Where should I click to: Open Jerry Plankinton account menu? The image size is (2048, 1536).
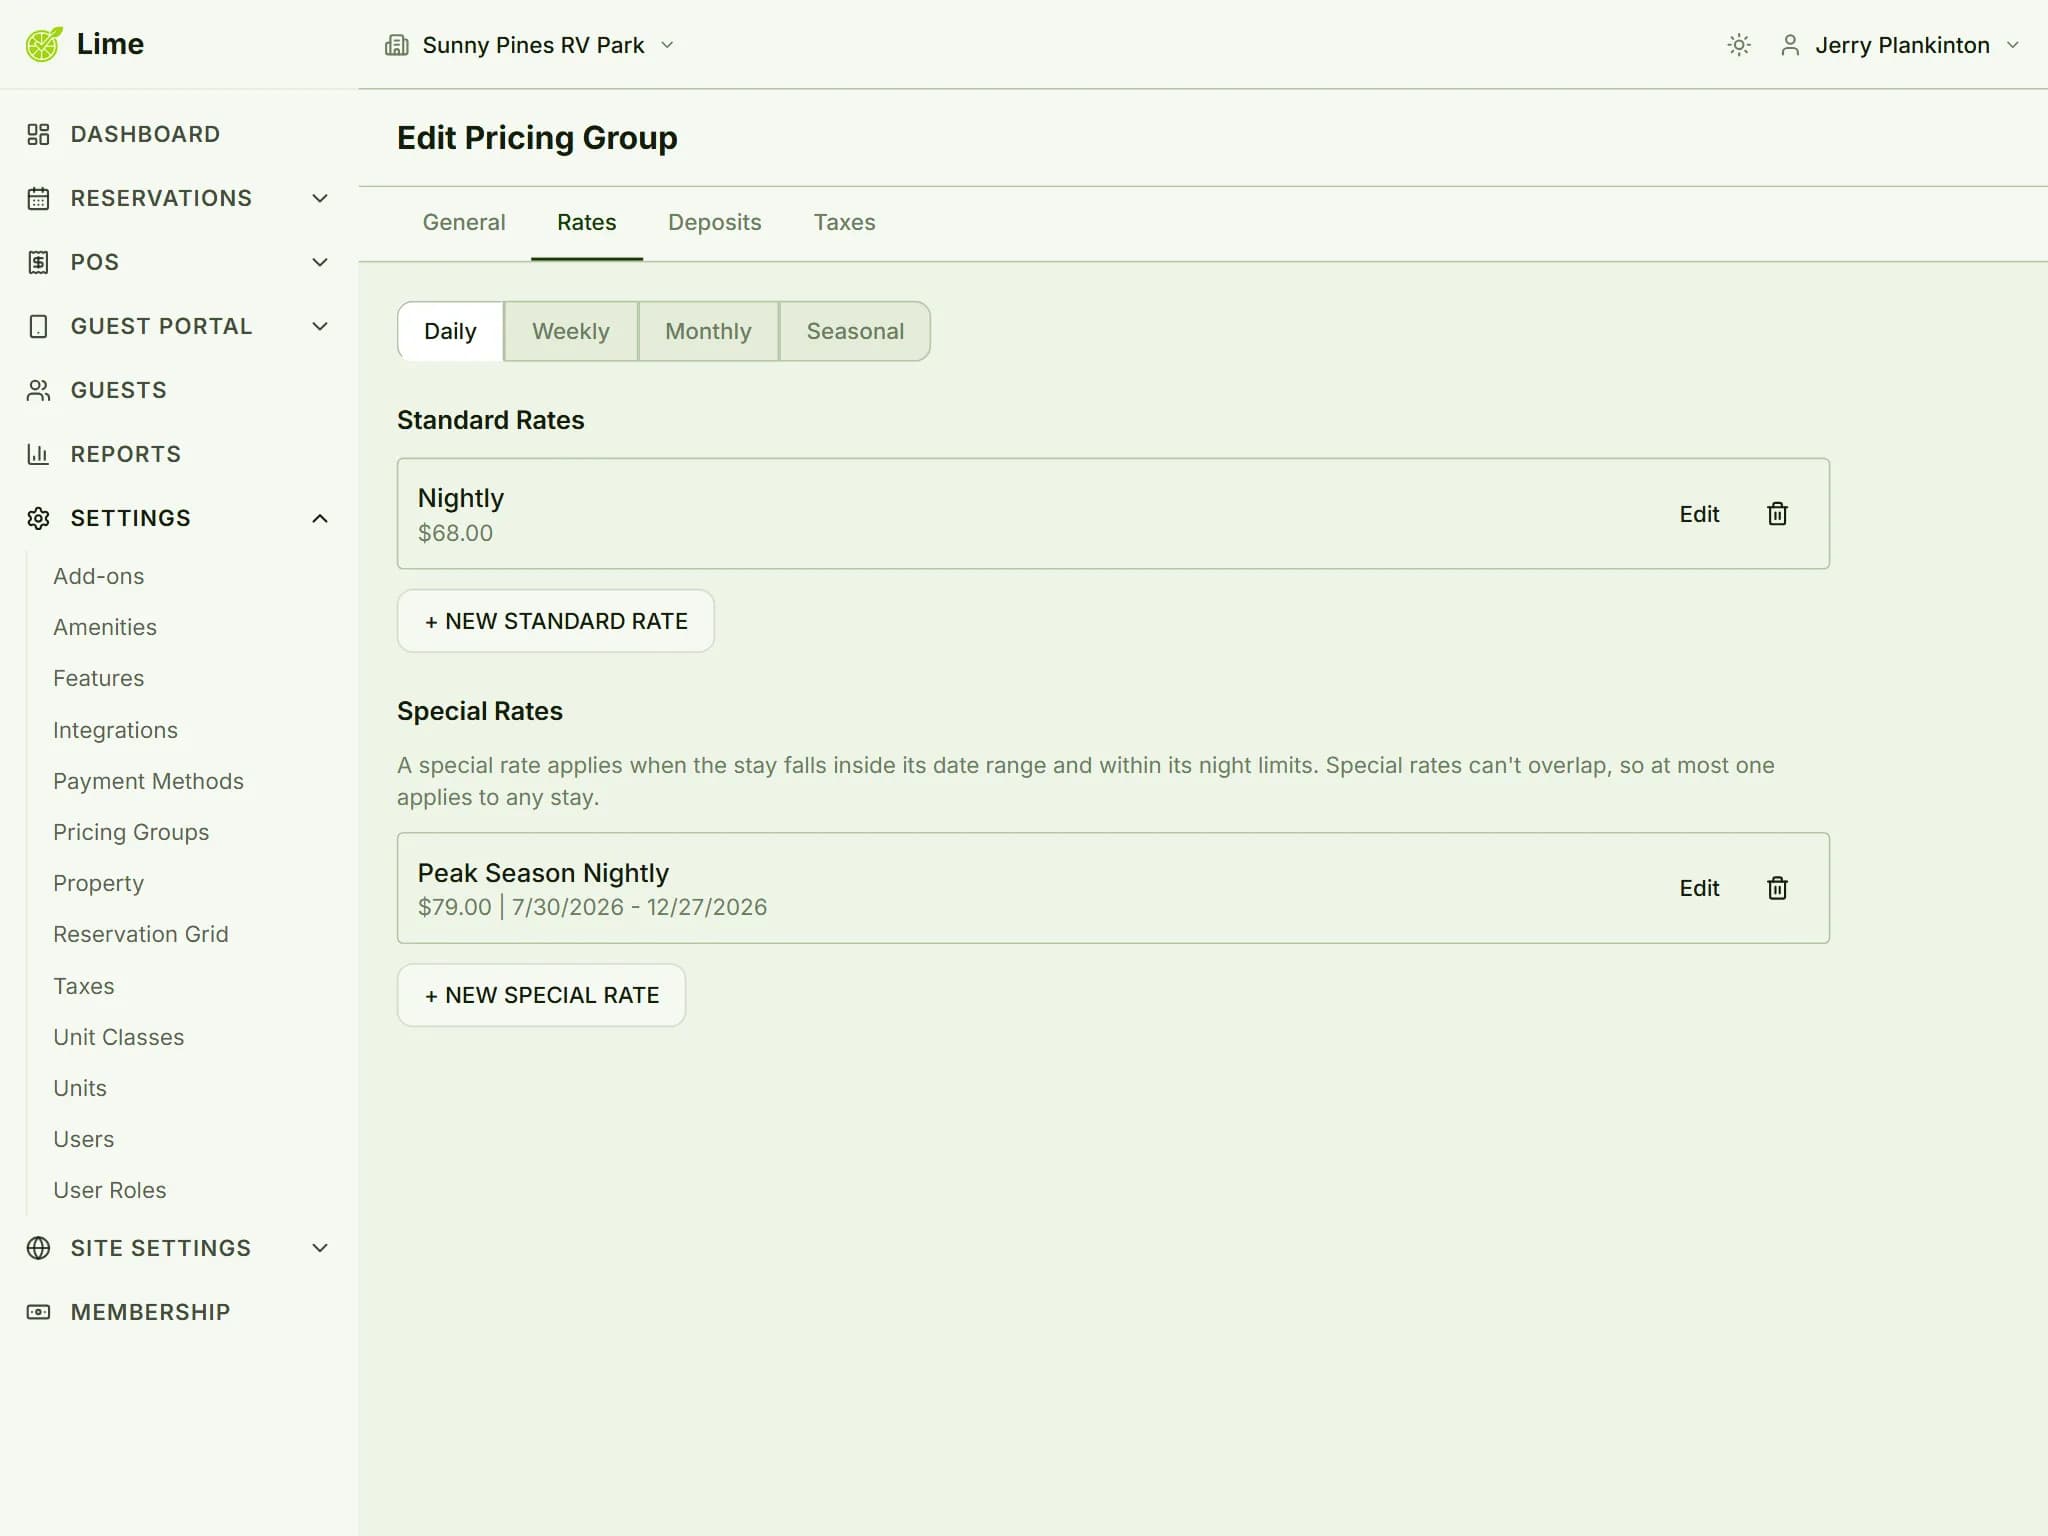pos(1900,45)
